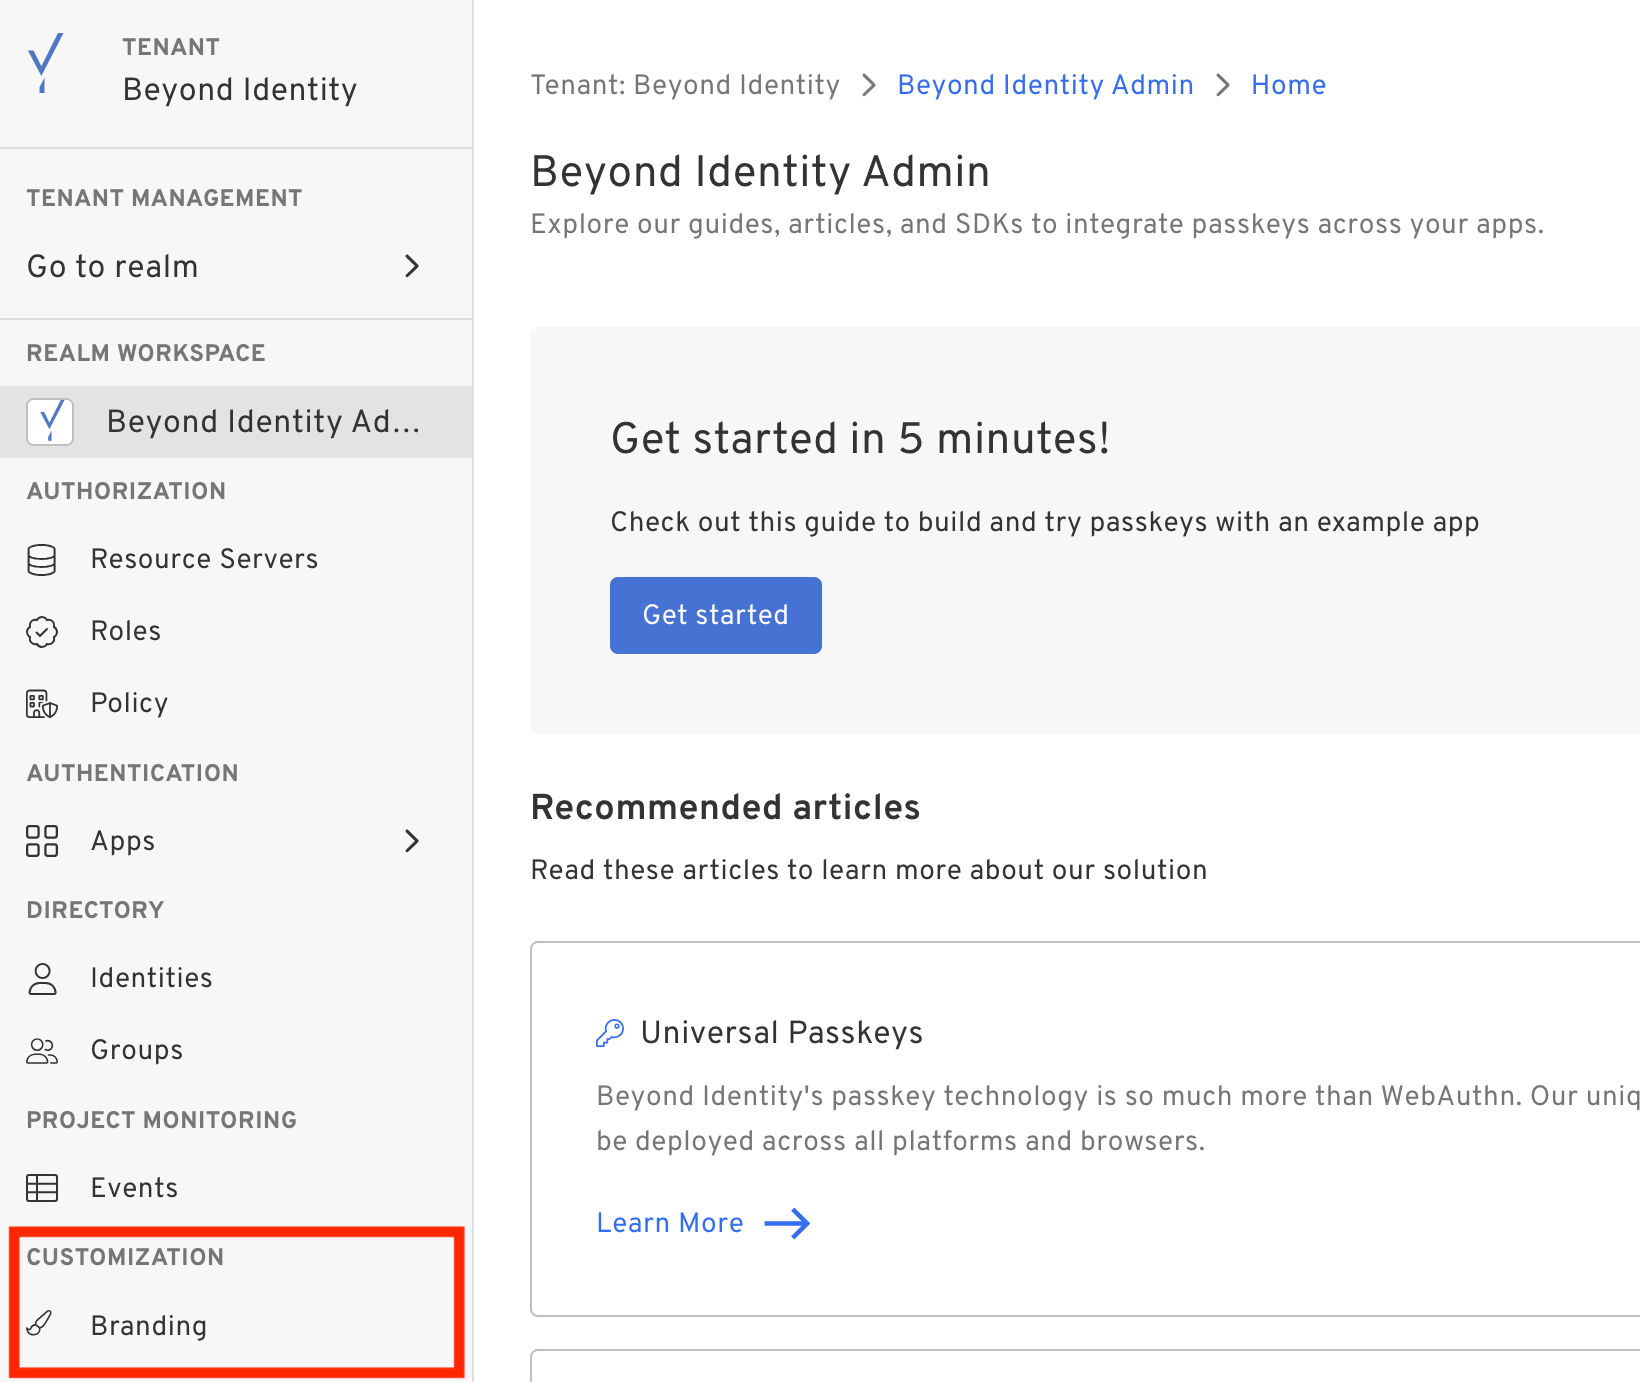Click the Policy building icon

[x=42, y=704]
